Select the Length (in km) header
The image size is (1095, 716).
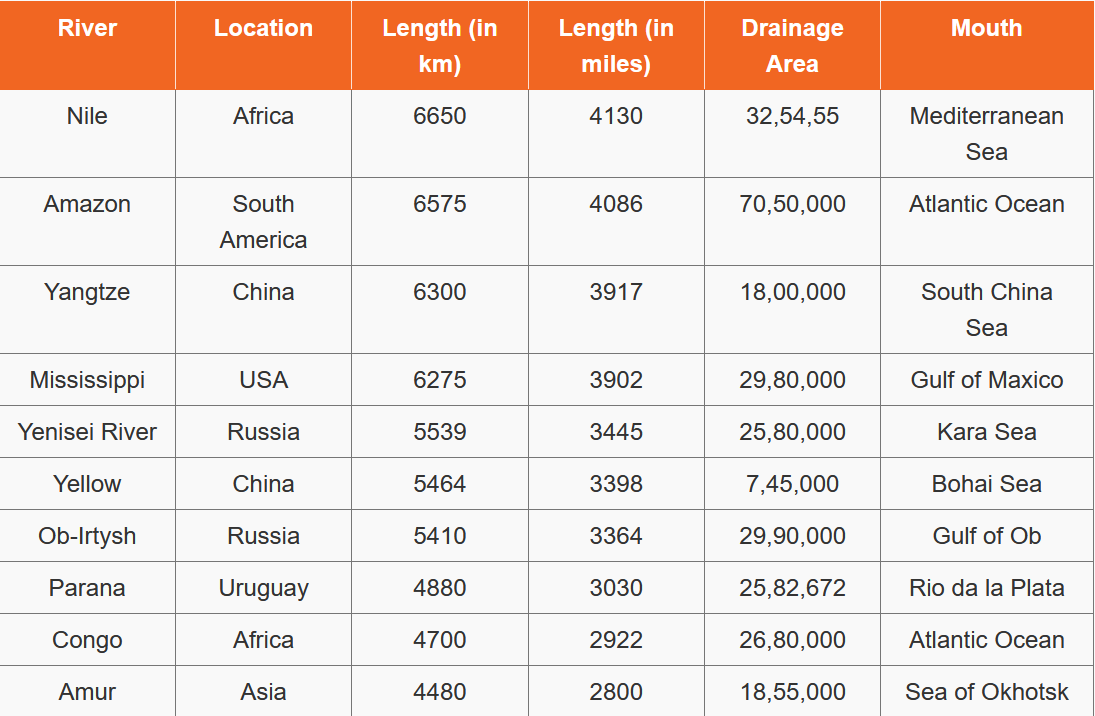click(439, 46)
